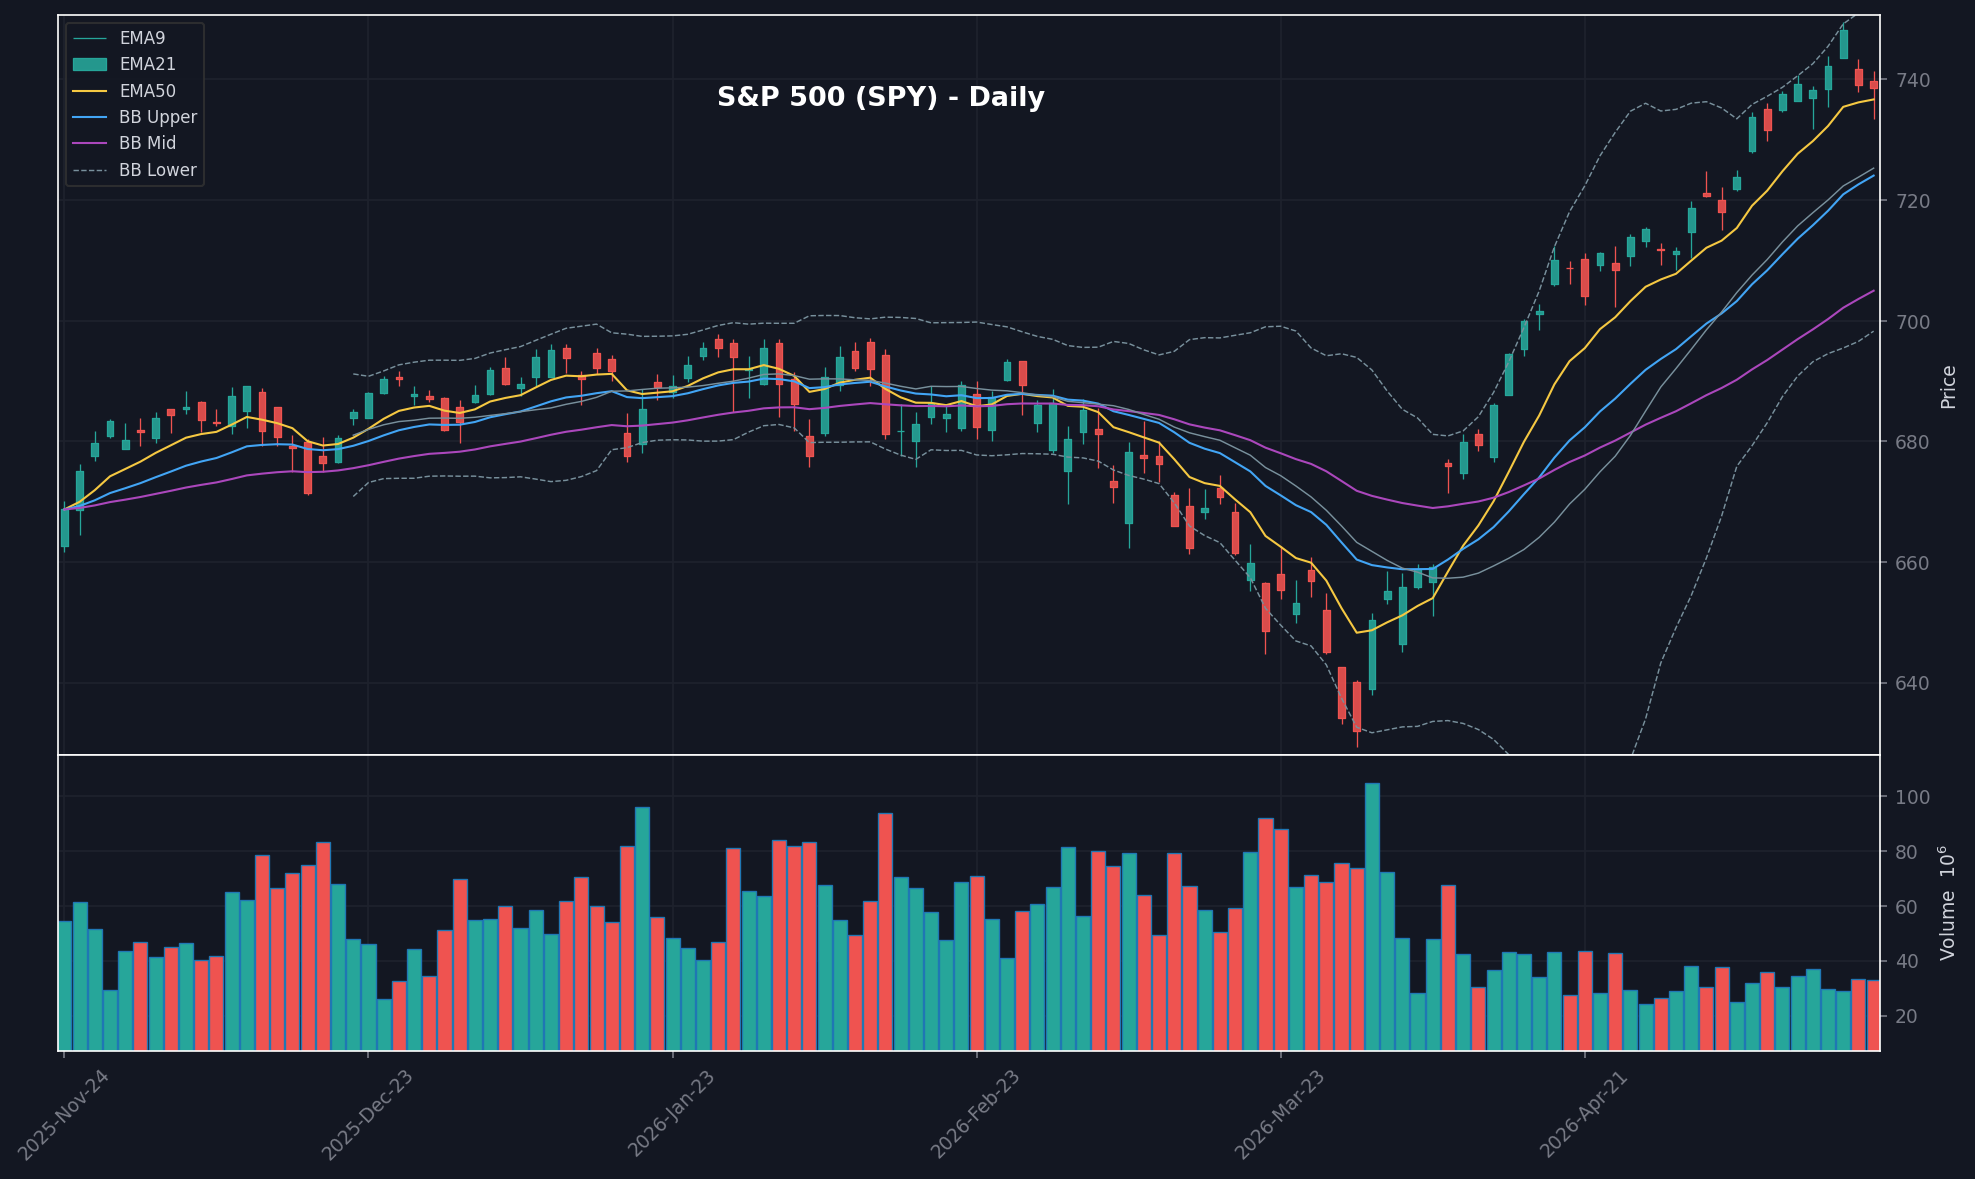Click the 2025-Dec-23 date label
The image size is (1975, 1179).
coord(367,1115)
